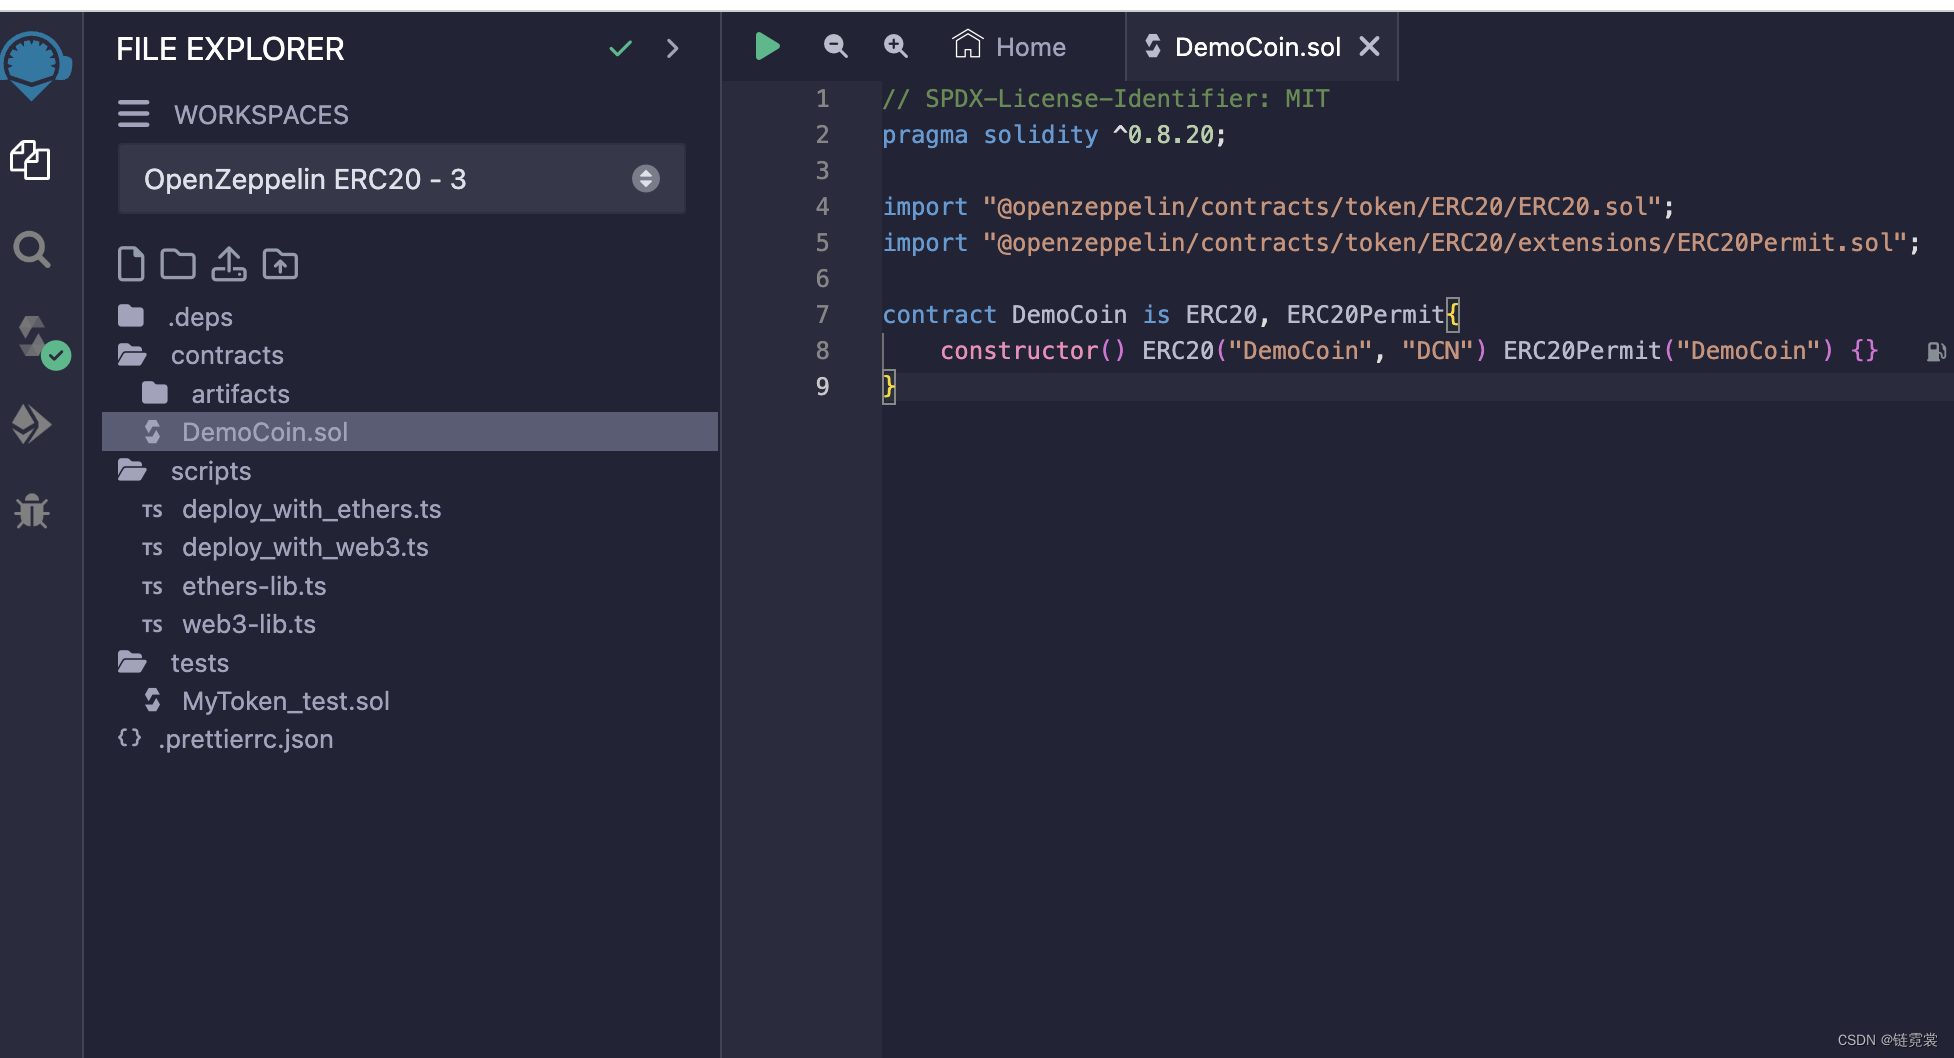
Task: Close the DemoCoin.sol tab
Action: [x=1370, y=46]
